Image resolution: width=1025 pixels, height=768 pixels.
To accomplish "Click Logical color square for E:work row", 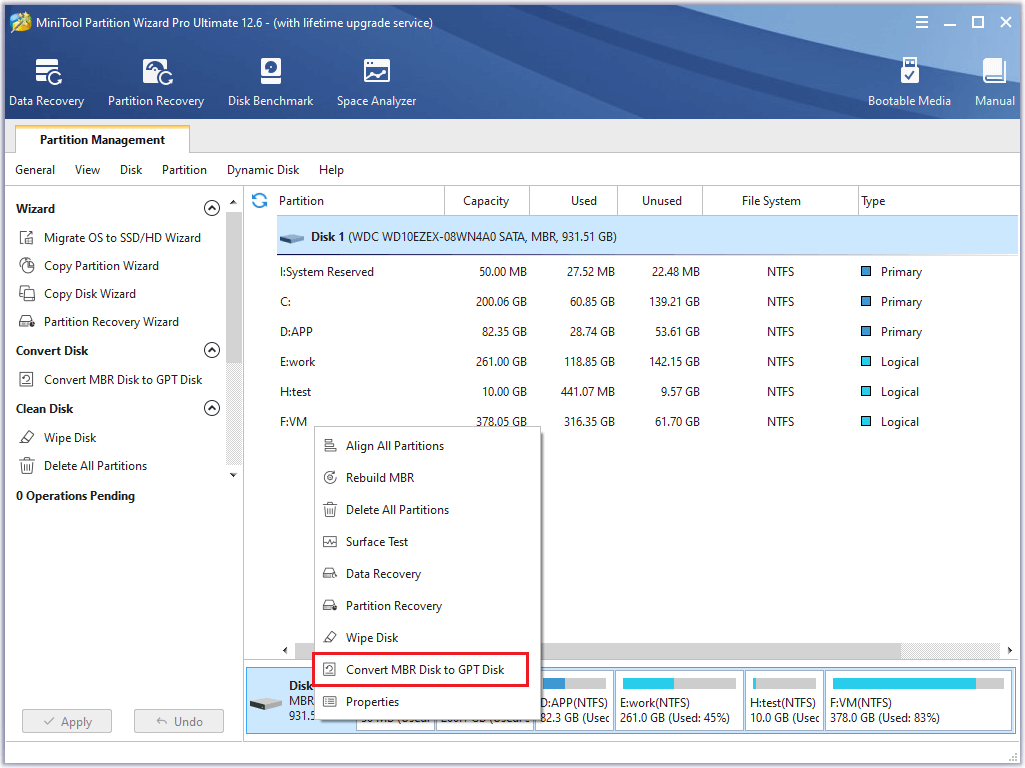I will 865,361.
